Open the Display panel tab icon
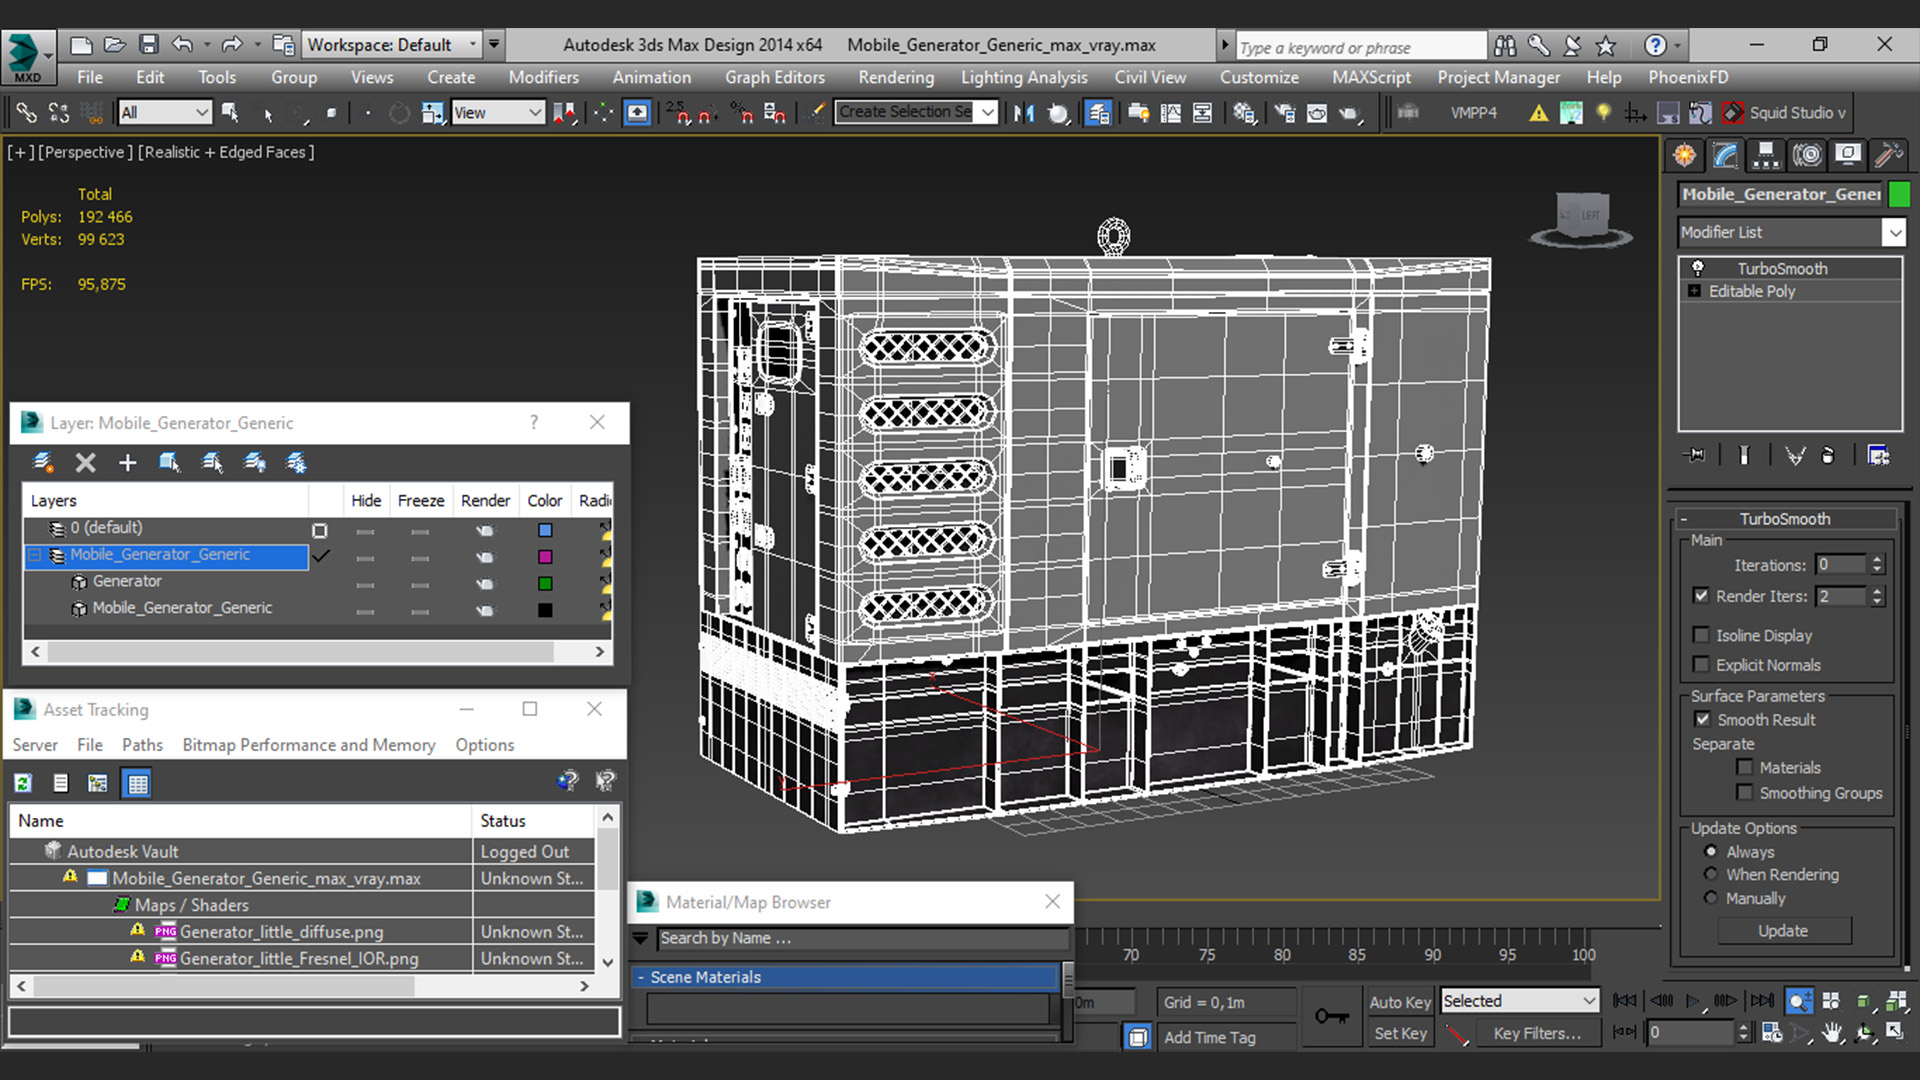 (1848, 155)
